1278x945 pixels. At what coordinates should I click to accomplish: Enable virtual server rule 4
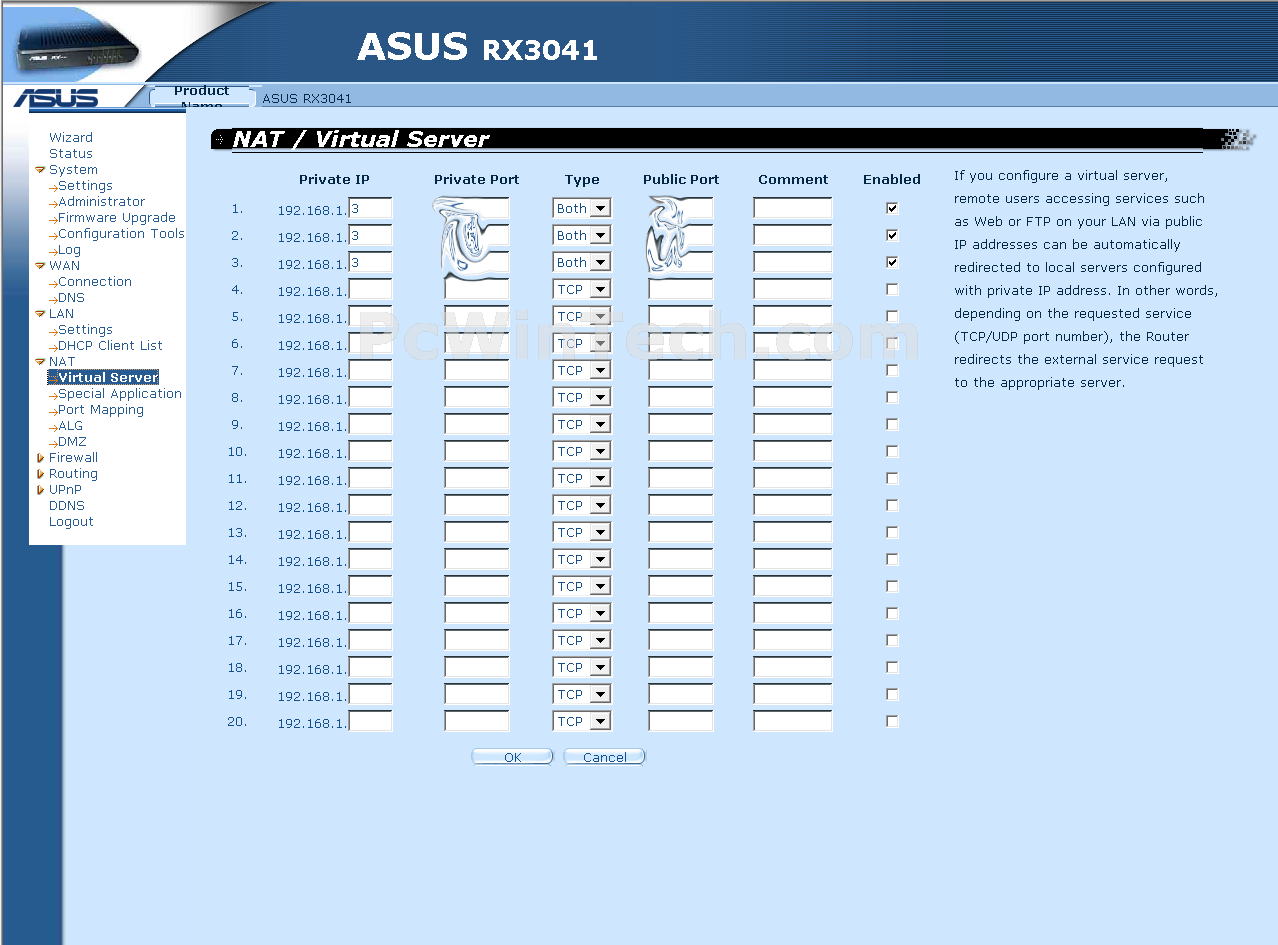pyautogui.click(x=892, y=289)
